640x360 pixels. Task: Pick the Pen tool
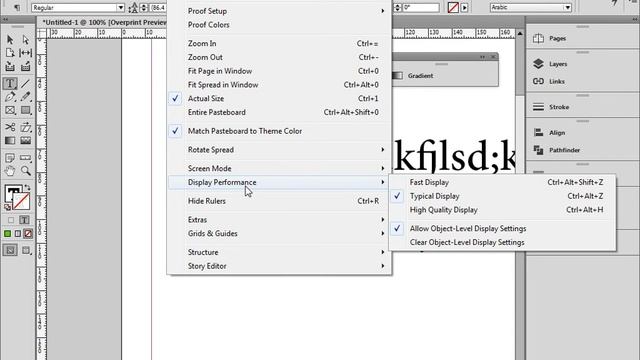10,97
